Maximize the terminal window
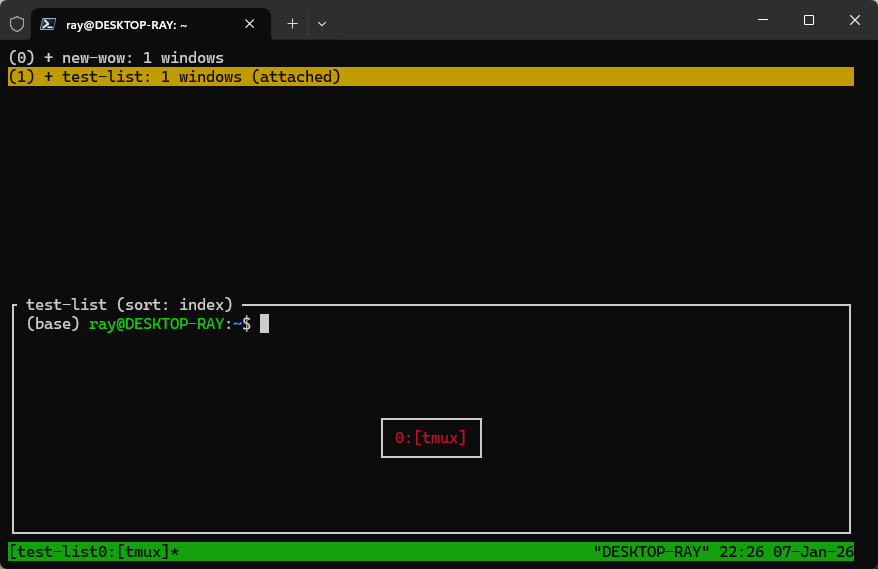Screen dimensions: 878x569 (808, 21)
